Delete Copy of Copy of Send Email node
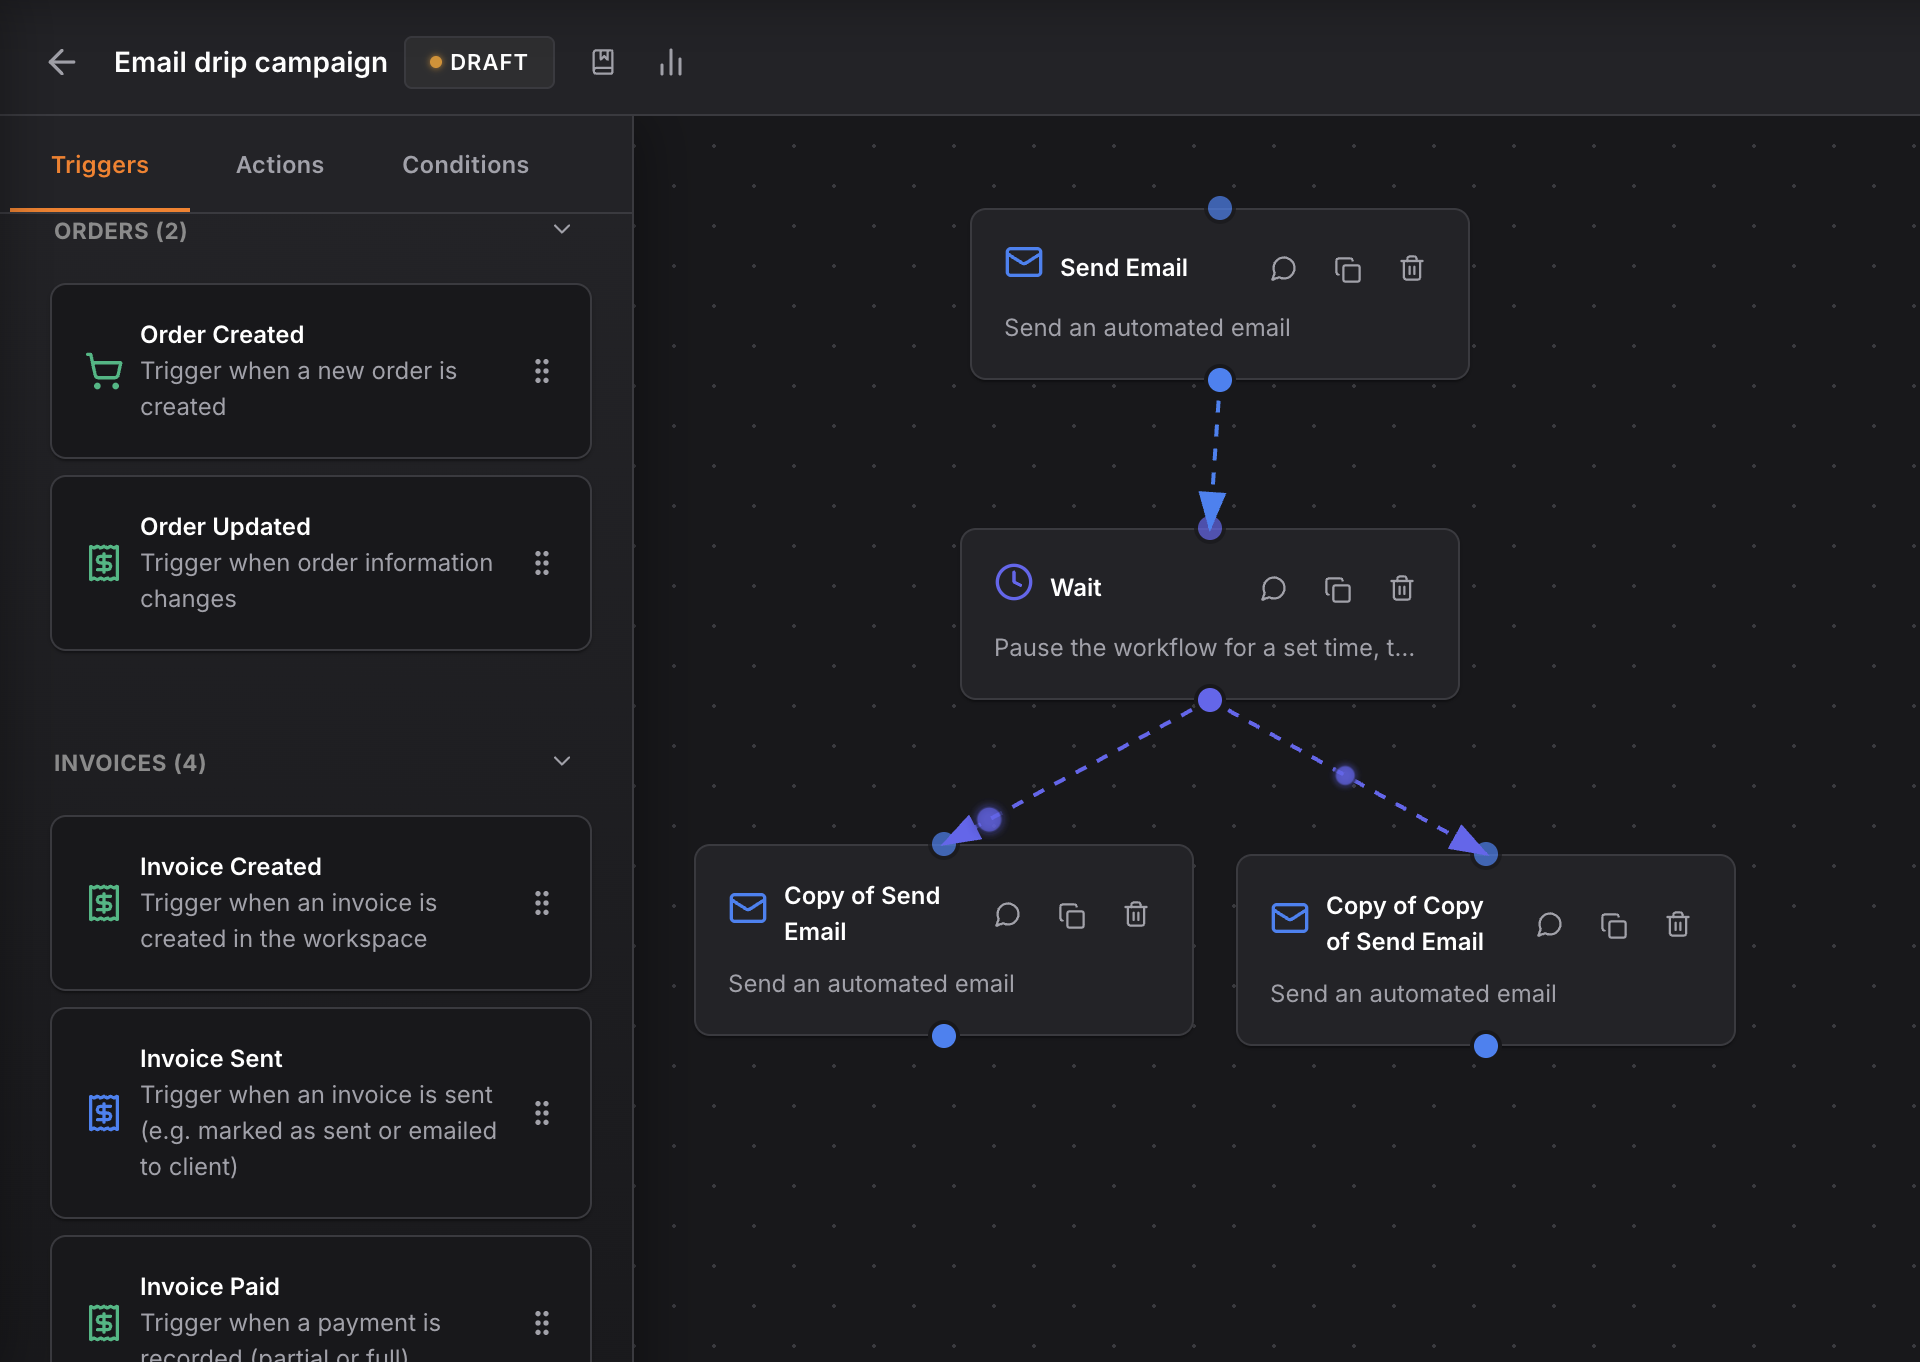This screenshot has width=1920, height=1362. point(1678,924)
